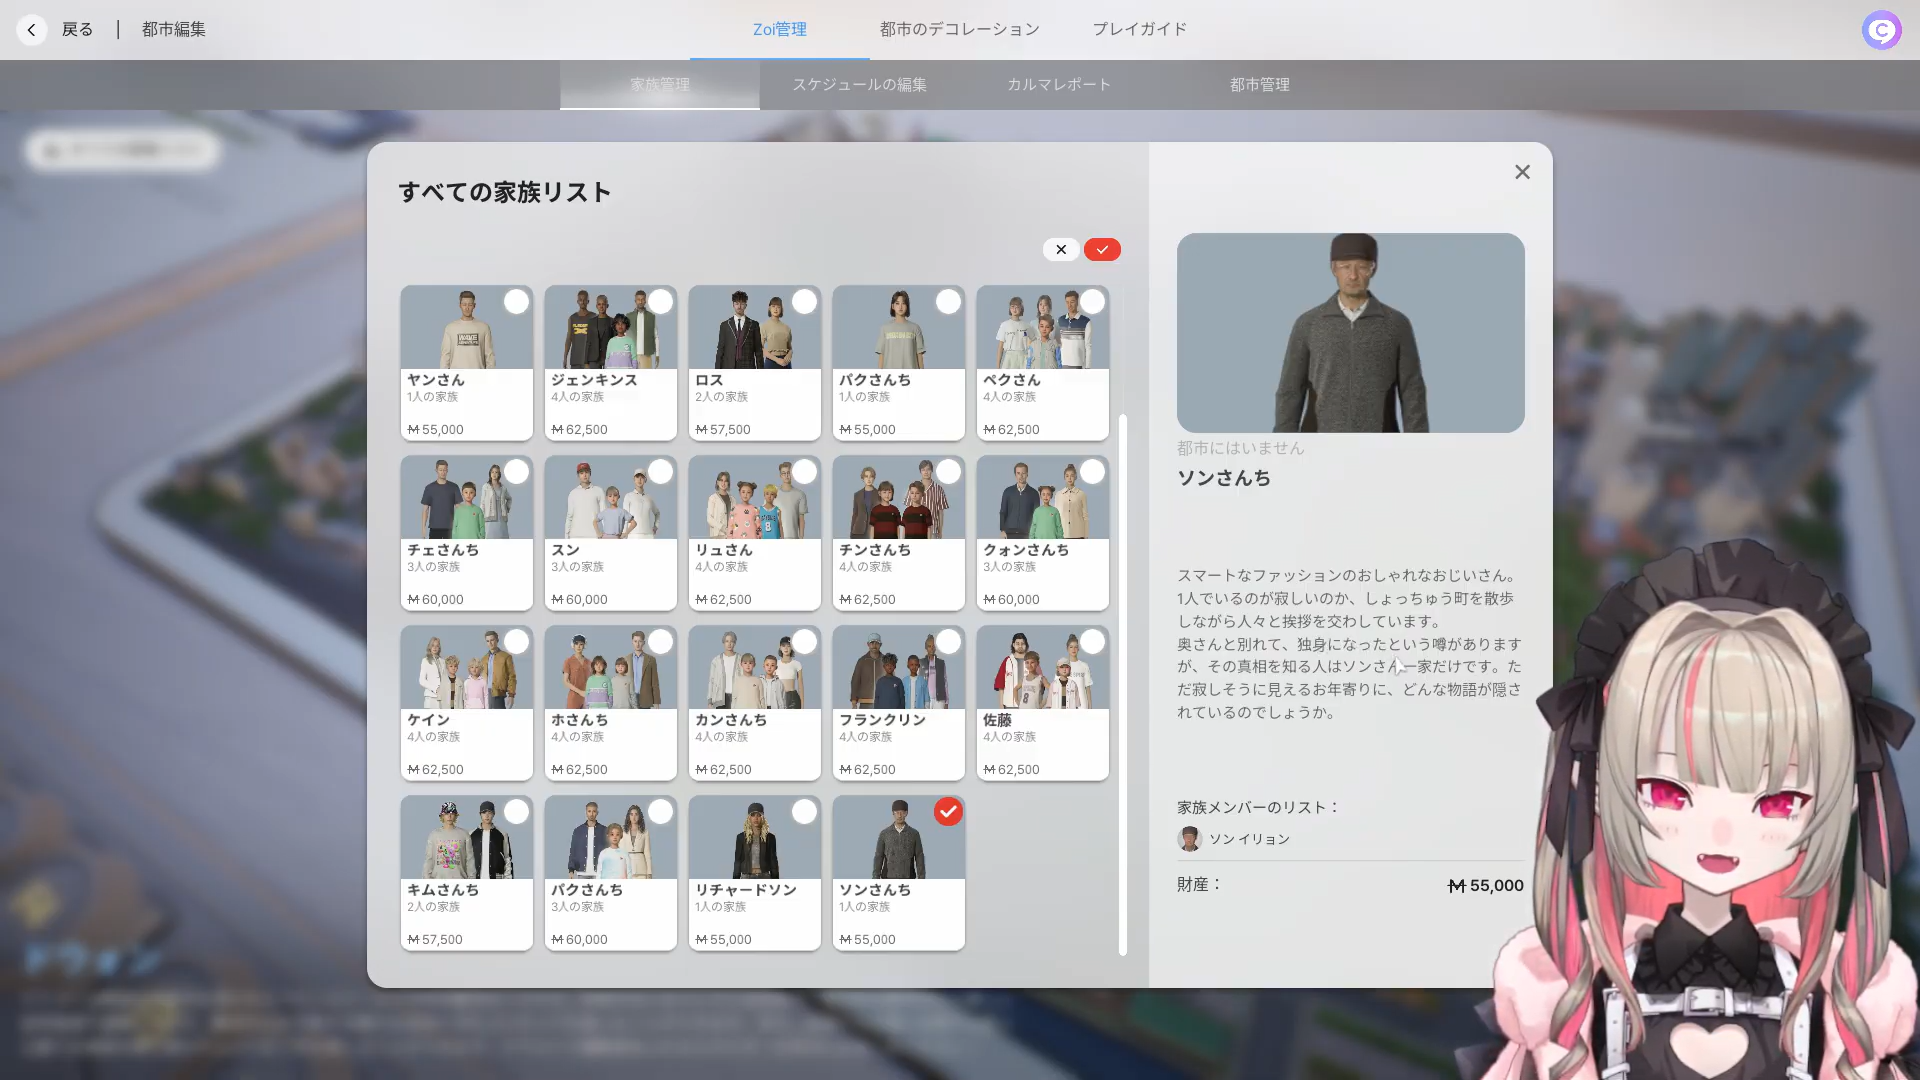Image resolution: width=1920 pixels, height=1080 pixels.
Task: Check the ロス family checkbox
Action: pos(804,302)
